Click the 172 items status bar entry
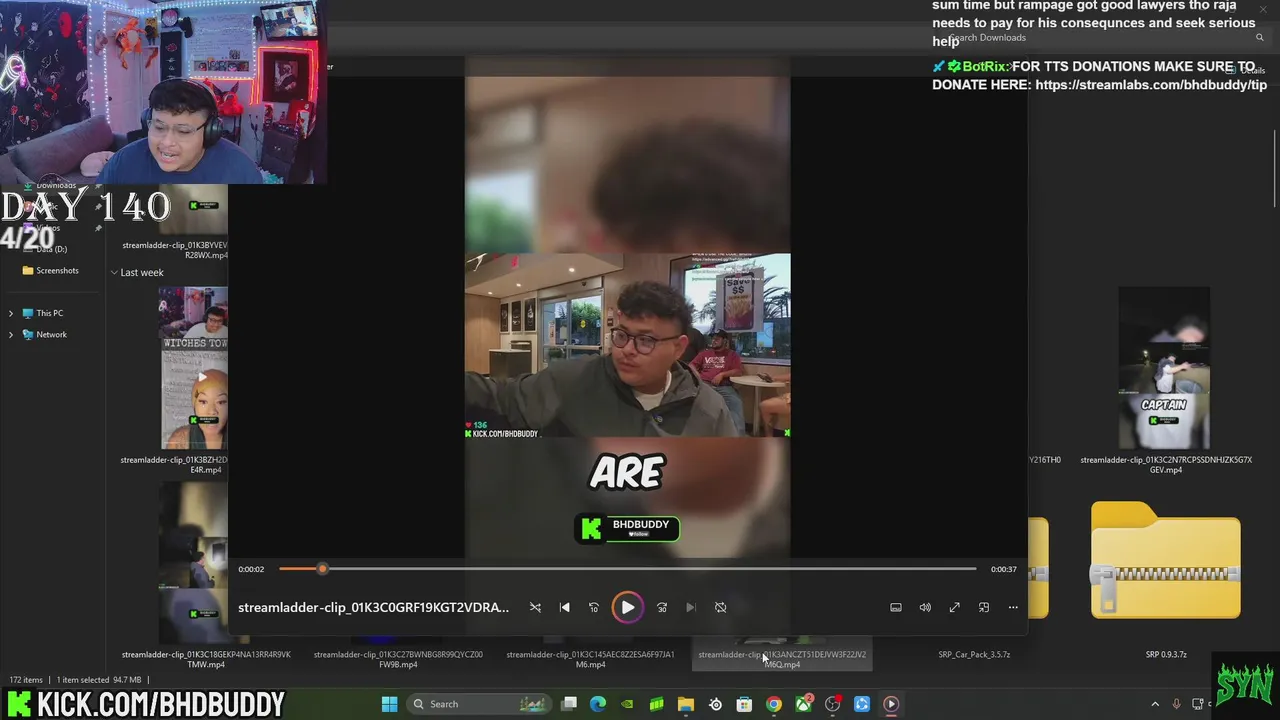The height and width of the screenshot is (720, 1280). coord(26,680)
